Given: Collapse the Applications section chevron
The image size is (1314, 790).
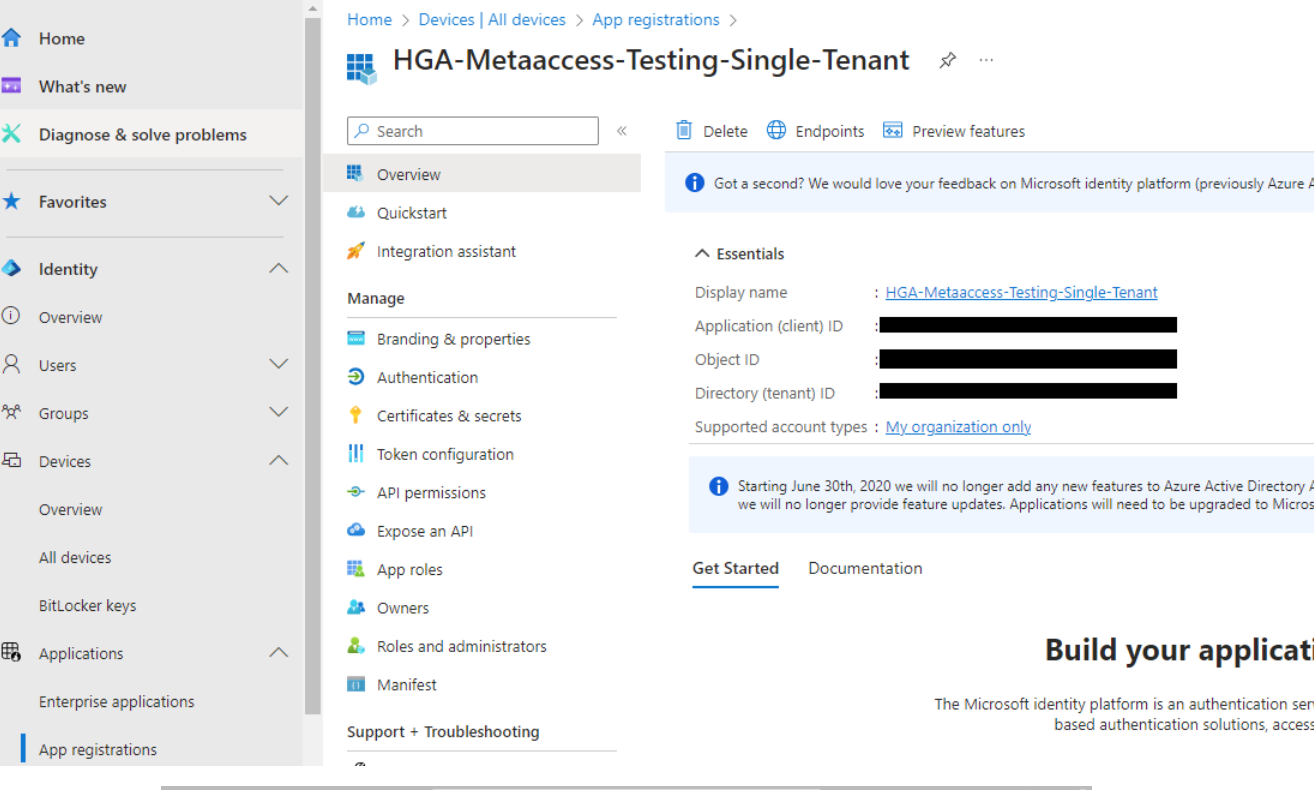Looking at the screenshot, I should pyautogui.click(x=279, y=652).
